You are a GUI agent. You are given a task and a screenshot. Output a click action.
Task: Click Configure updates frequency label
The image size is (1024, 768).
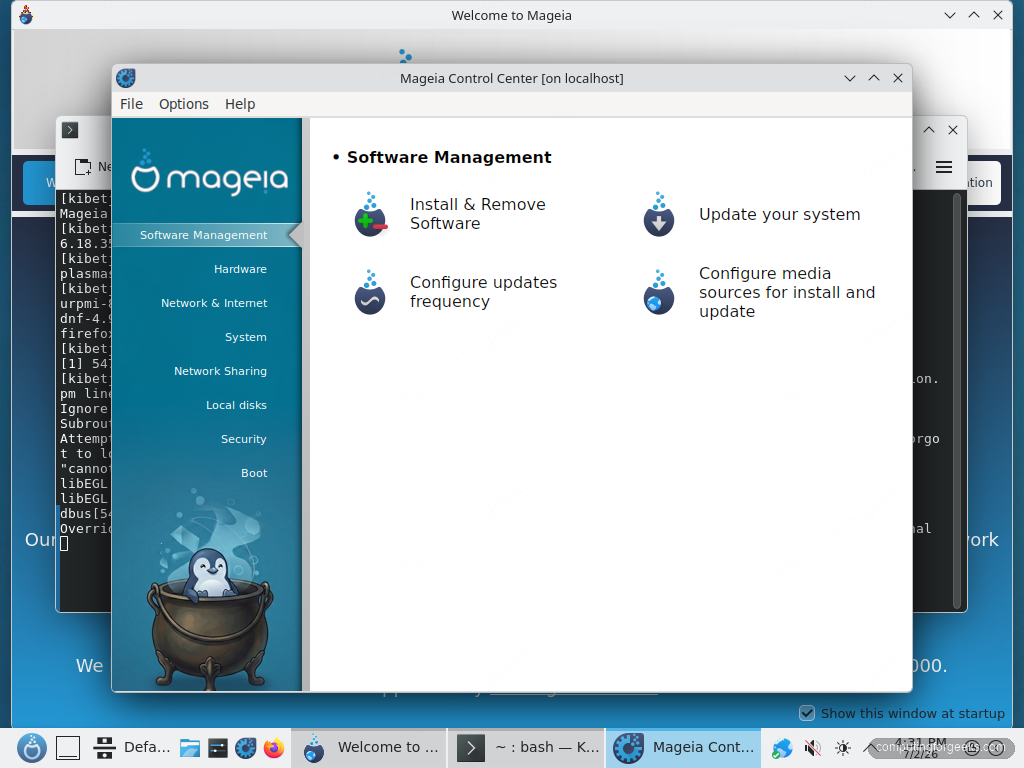click(483, 292)
